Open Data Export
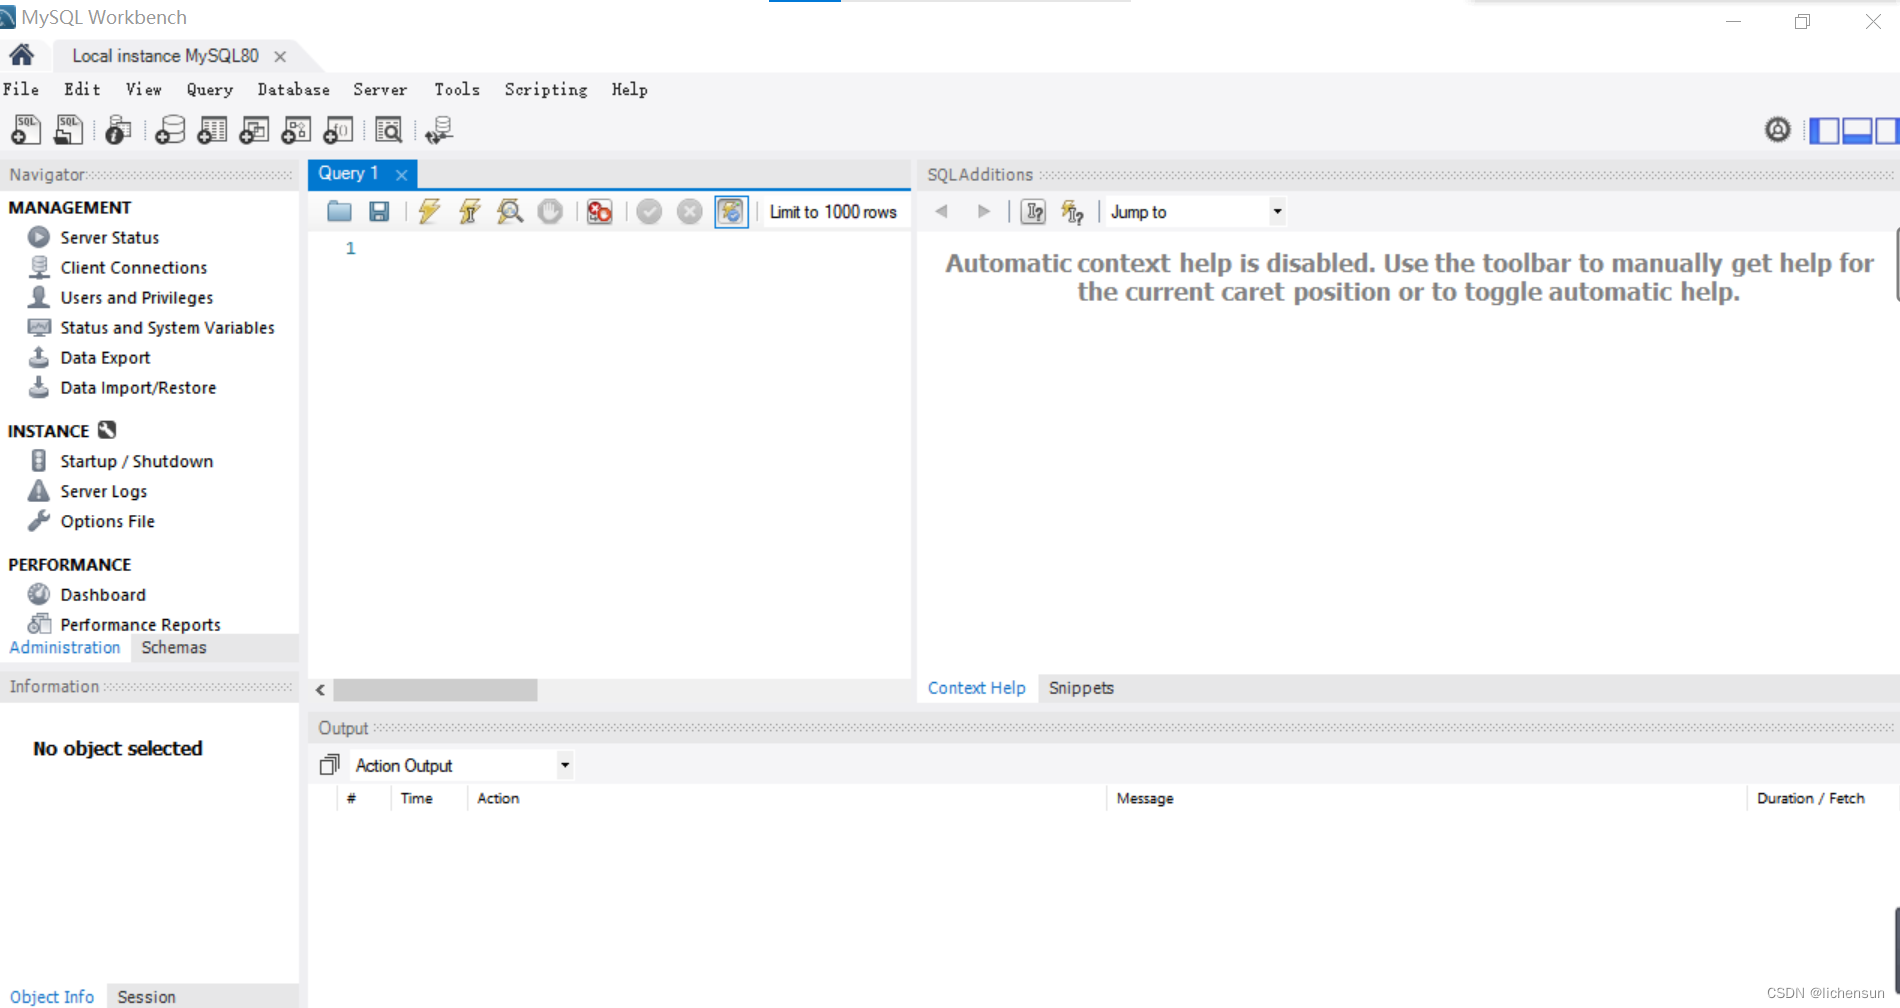Image resolution: width=1900 pixels, height=1008 pixels. pyautogui.click(x=105, y=357)
